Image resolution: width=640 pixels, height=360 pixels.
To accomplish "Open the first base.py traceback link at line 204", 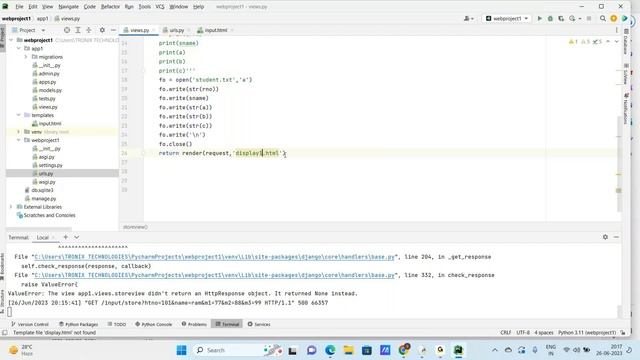I will click(x=215, y=257).
